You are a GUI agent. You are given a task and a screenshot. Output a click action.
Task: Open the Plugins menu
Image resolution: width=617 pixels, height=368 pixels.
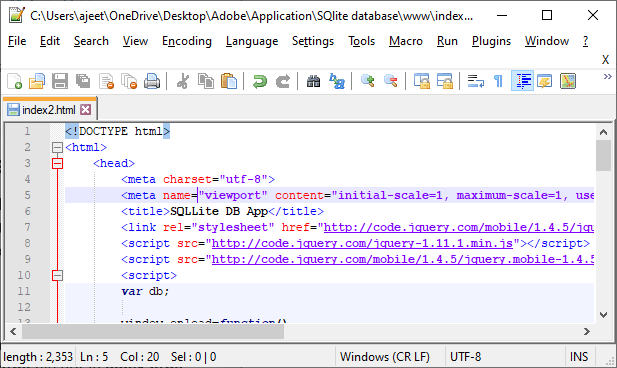tap(491, 41)
